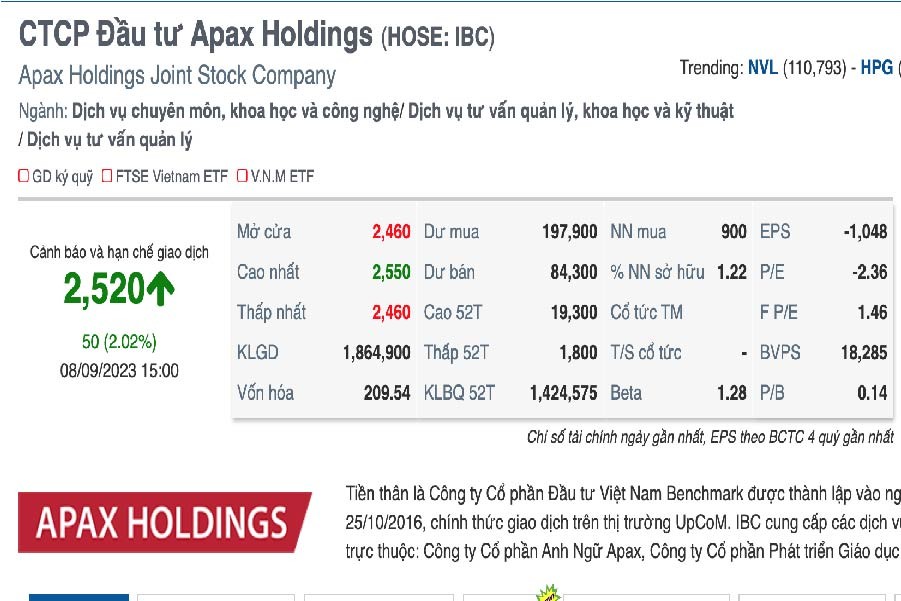Click the BVPS value 18,285
The height and width of the screenshot is (601, 901).
(x=865, y=353)
